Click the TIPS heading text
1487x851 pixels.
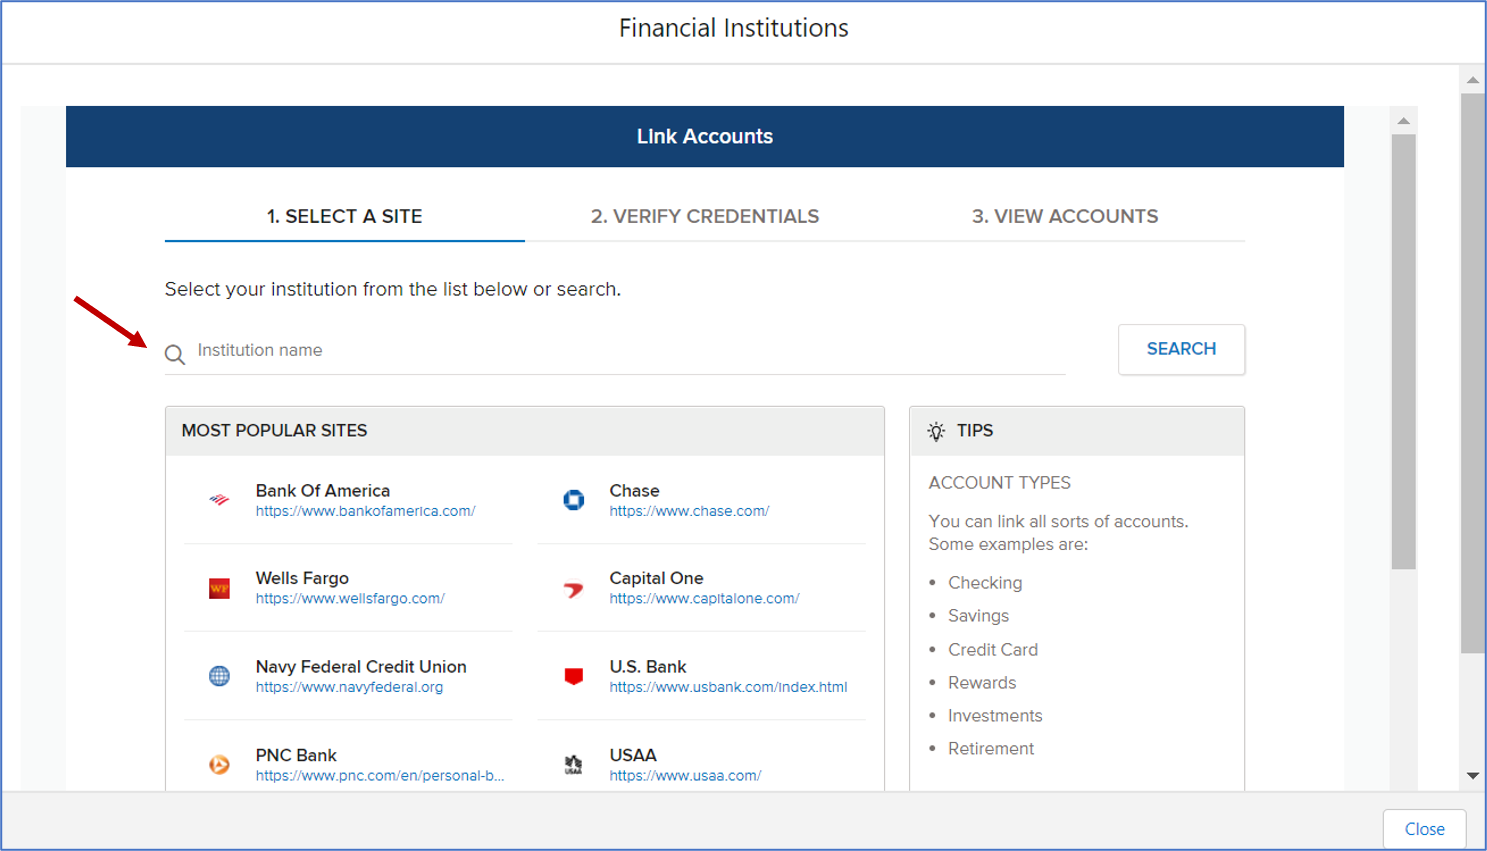[x=975, y=431]
